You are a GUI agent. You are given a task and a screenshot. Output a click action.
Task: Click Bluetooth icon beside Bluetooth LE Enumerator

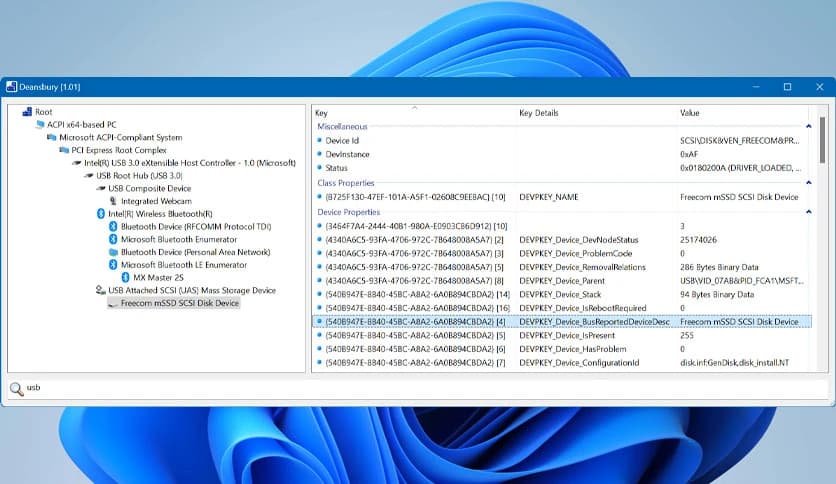point(113,265)
